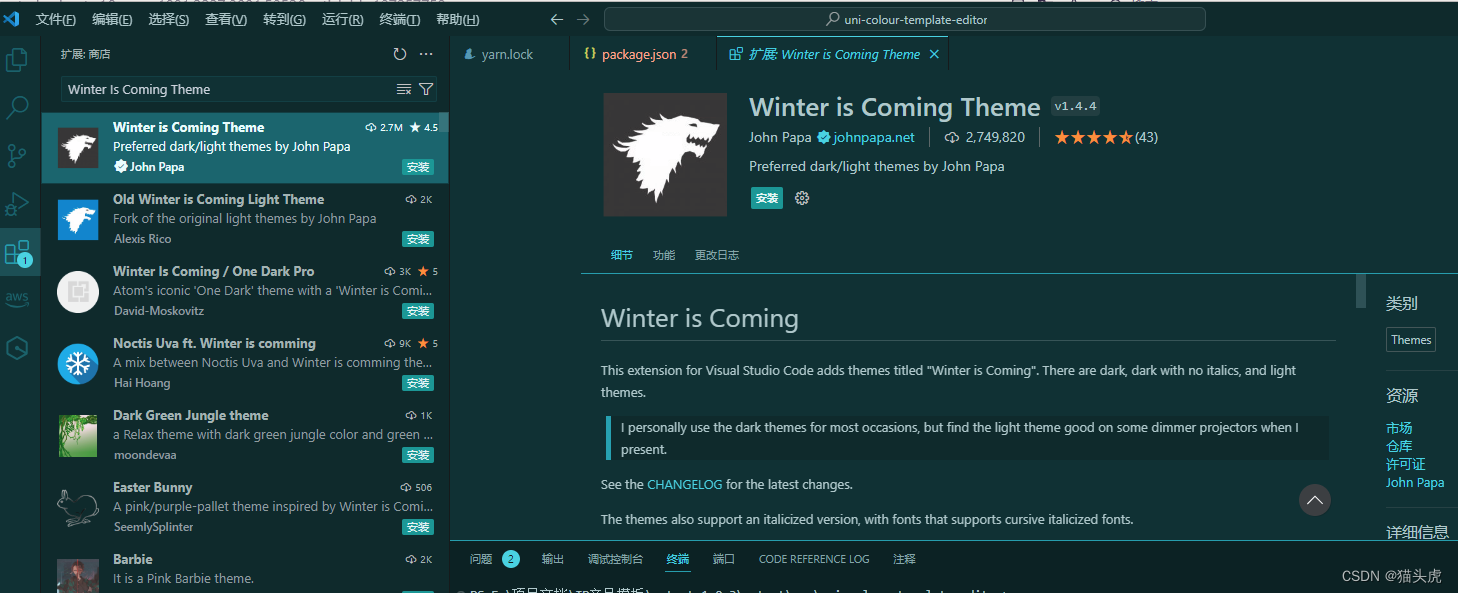Viewport: 1458px width, 593px height.
Task: Open the CHANGELOG link in the description
Action: point(684,483)
